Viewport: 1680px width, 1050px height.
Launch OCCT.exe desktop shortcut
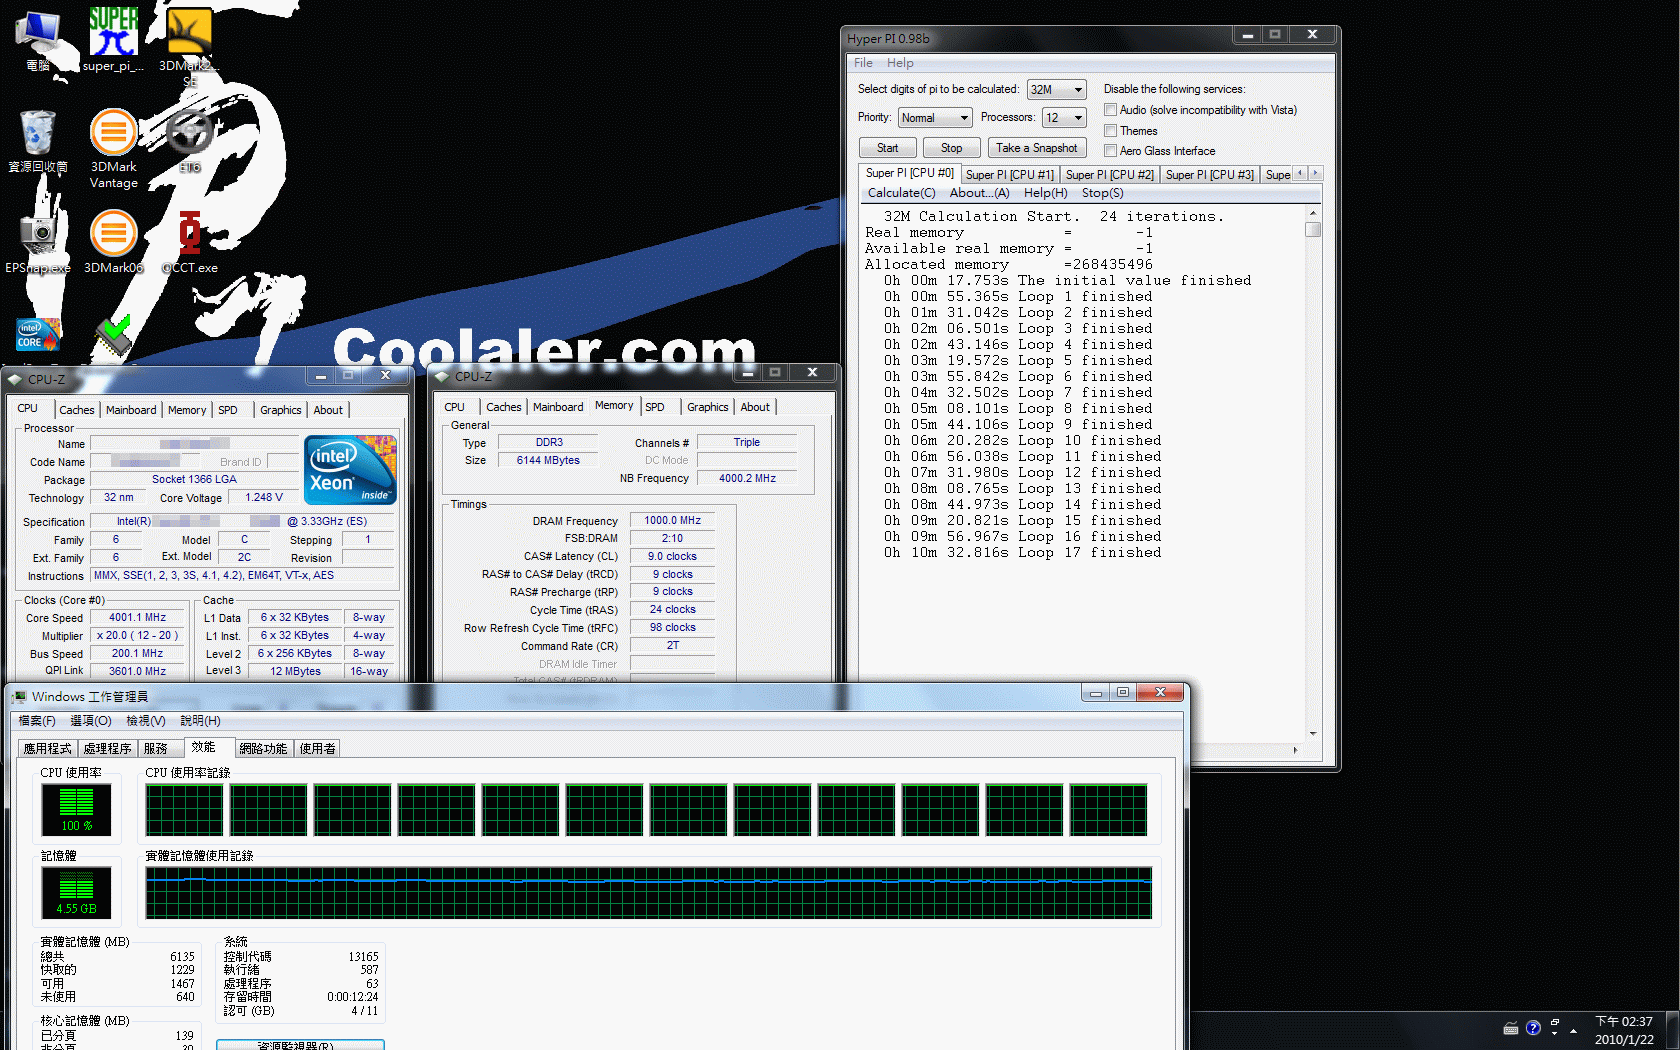click(x=190, y=240)
